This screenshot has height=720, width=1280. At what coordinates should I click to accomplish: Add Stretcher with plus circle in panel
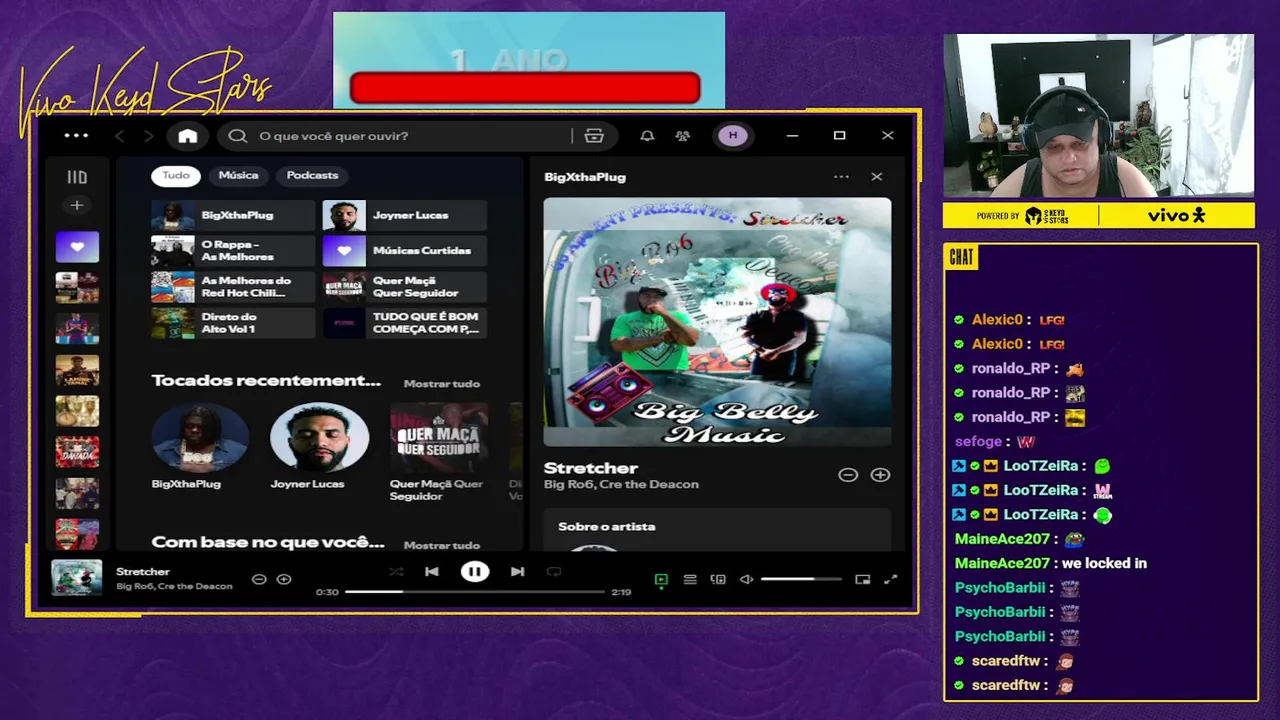pyautogui.click(x=880, y=475)
